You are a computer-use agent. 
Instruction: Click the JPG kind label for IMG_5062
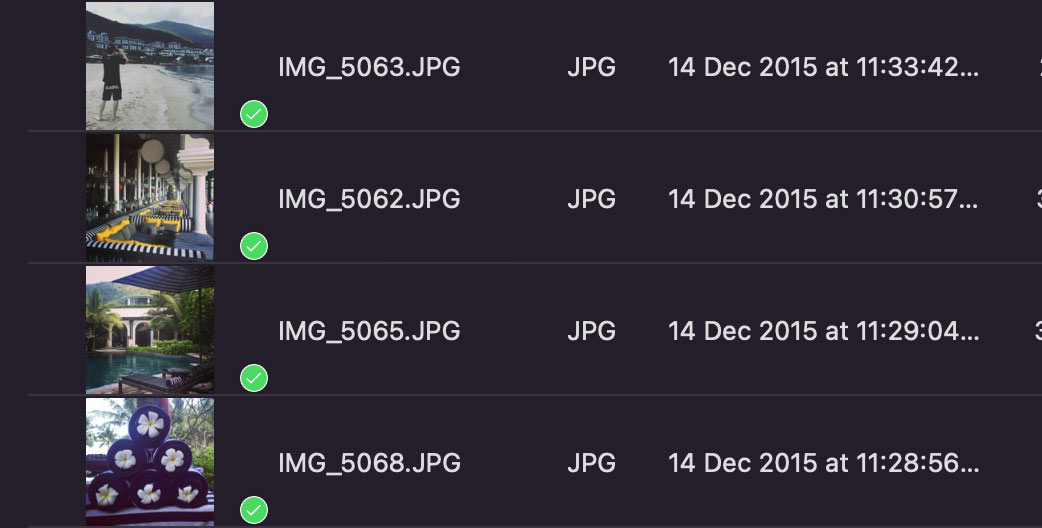tap(591, 199)
